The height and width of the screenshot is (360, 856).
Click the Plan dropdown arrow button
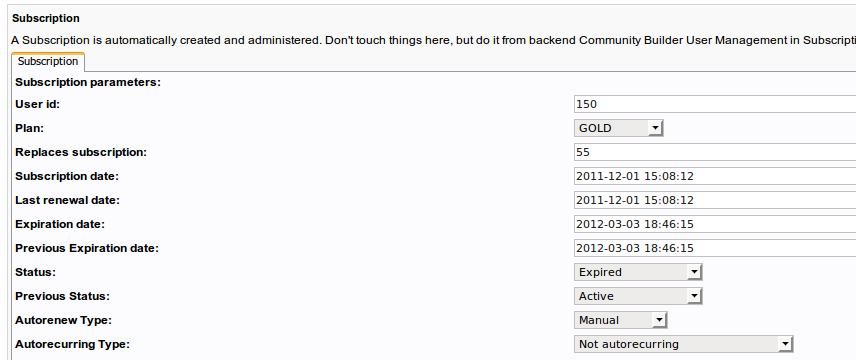655,128
